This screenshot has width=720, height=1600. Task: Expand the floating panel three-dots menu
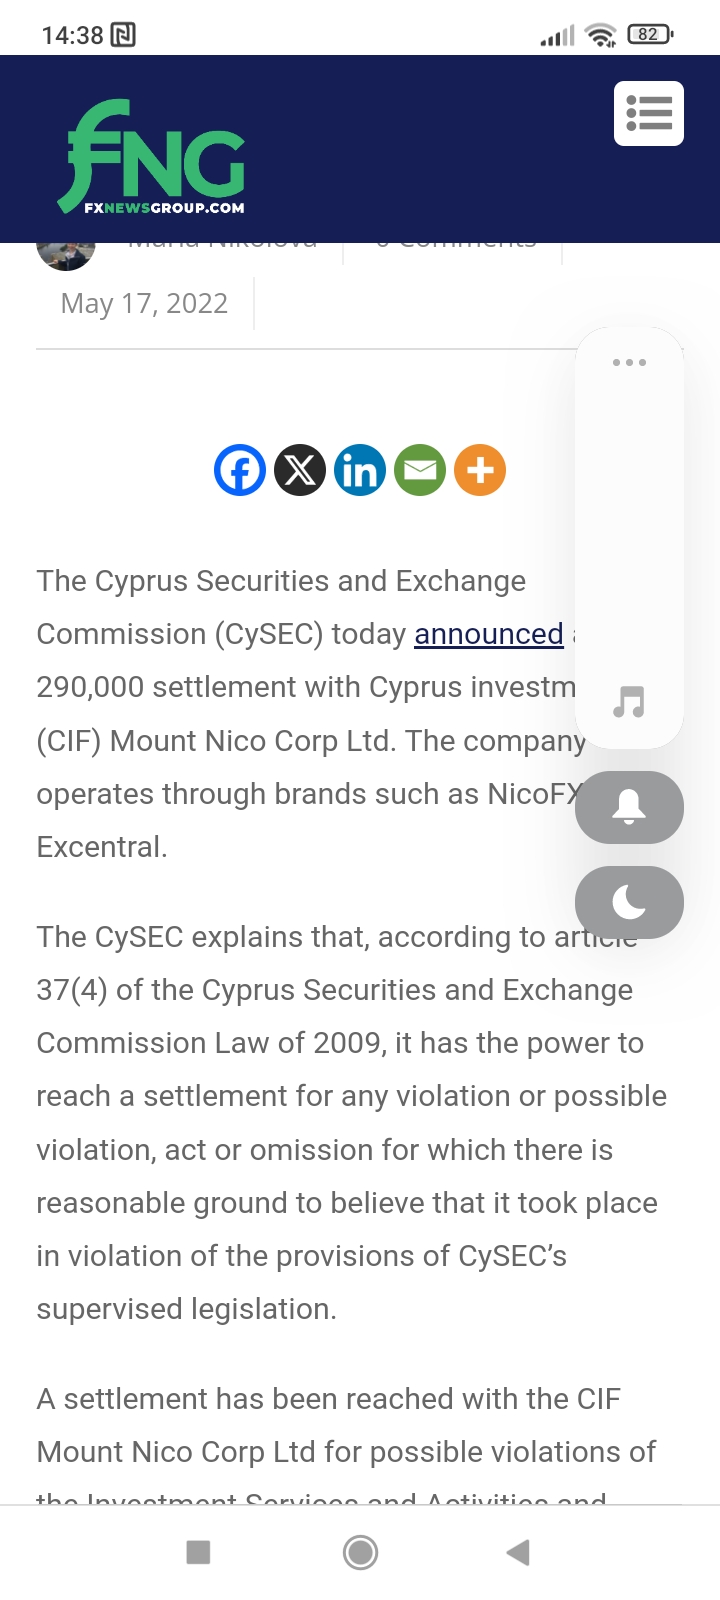pos(629,362)
